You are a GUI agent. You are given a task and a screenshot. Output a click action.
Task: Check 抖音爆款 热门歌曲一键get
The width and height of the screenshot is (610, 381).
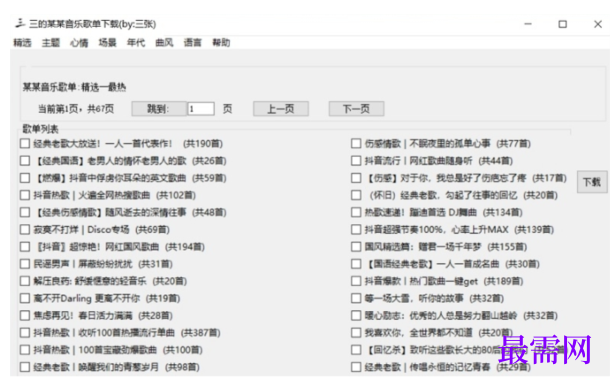(x=356, y=281)
